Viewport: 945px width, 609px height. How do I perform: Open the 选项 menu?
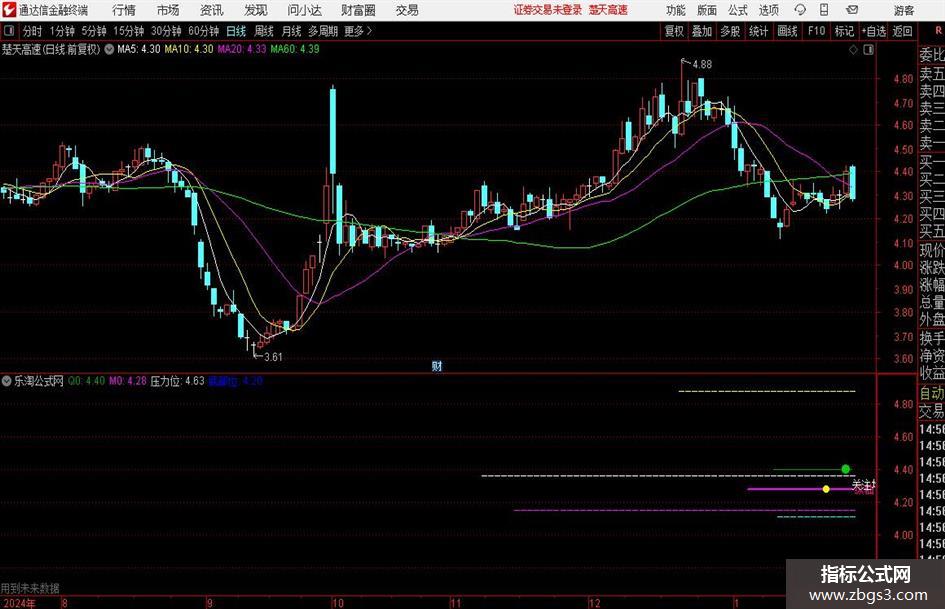click(x=768, y=10)
